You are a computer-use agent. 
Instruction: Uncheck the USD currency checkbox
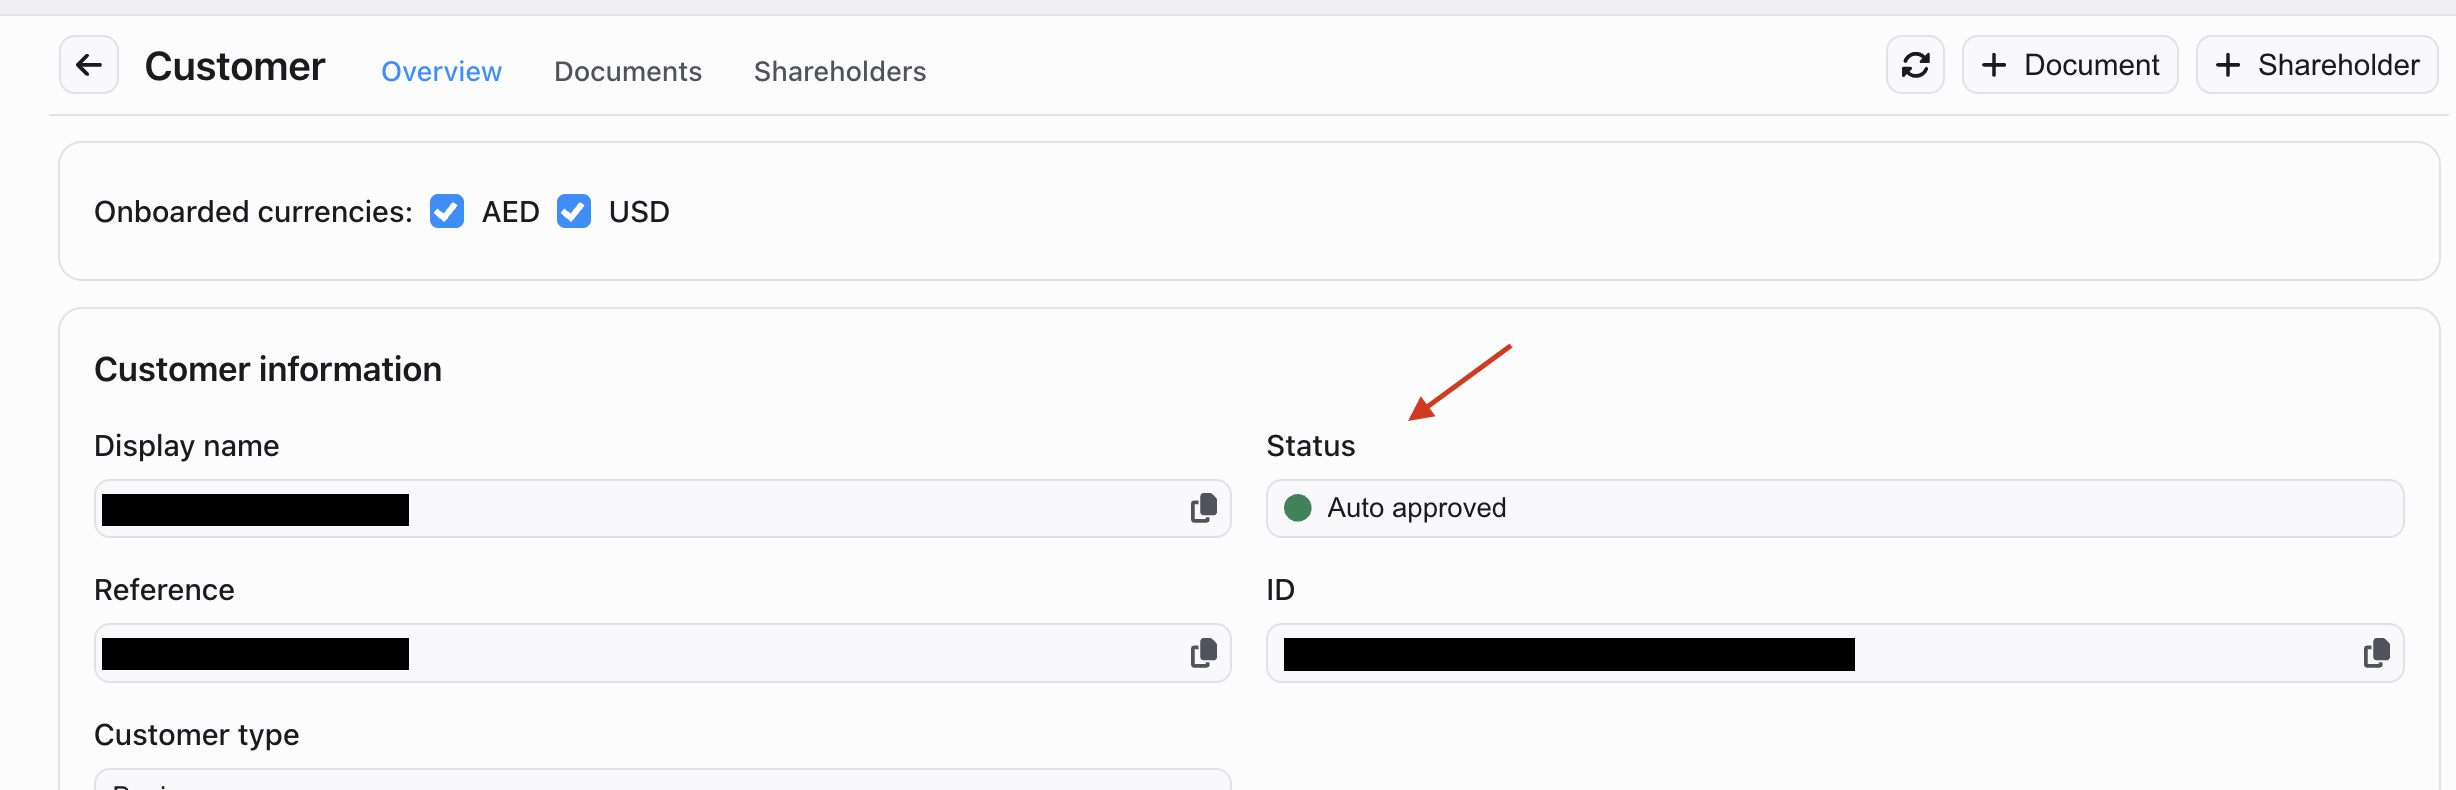point(574,211)
